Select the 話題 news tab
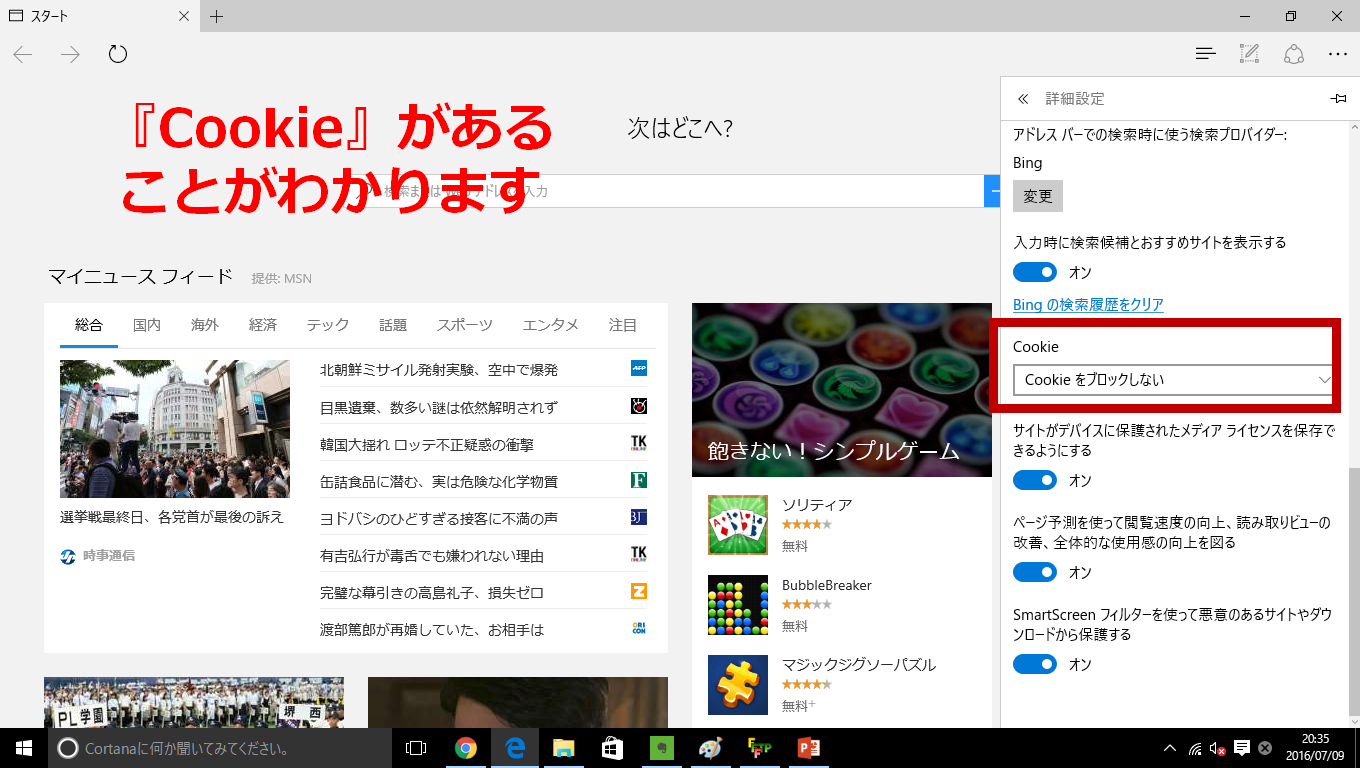1360x768 pixels. click(393, 325)
